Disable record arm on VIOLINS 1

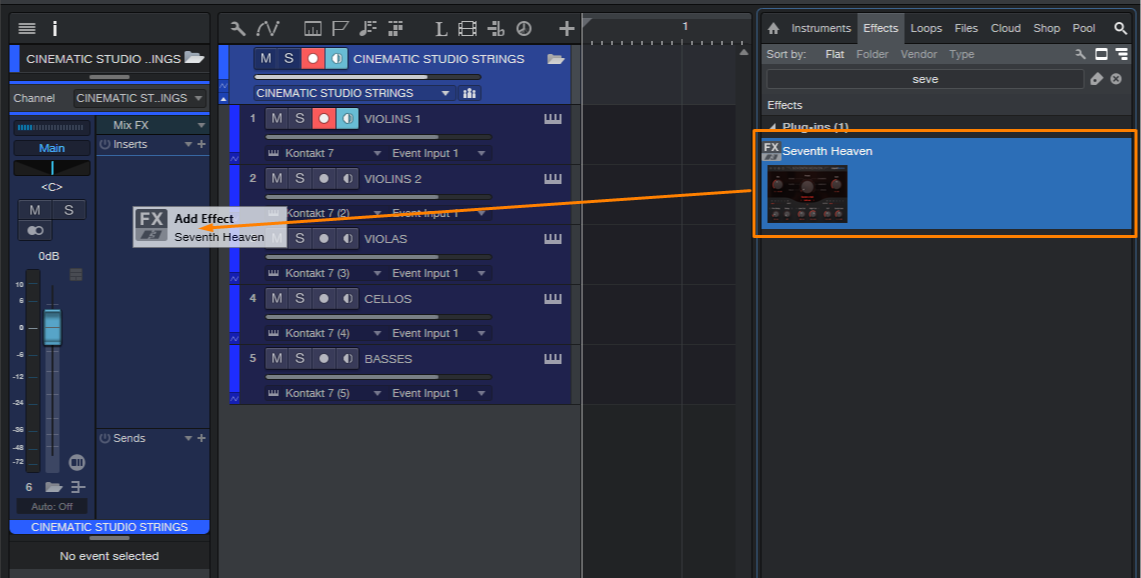(324, 119)
